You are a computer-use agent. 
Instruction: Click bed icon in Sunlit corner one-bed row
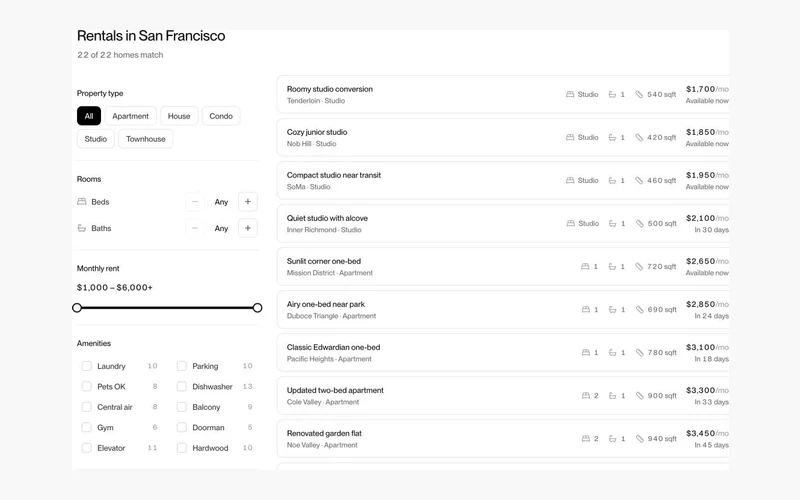(x=585, y=266)
